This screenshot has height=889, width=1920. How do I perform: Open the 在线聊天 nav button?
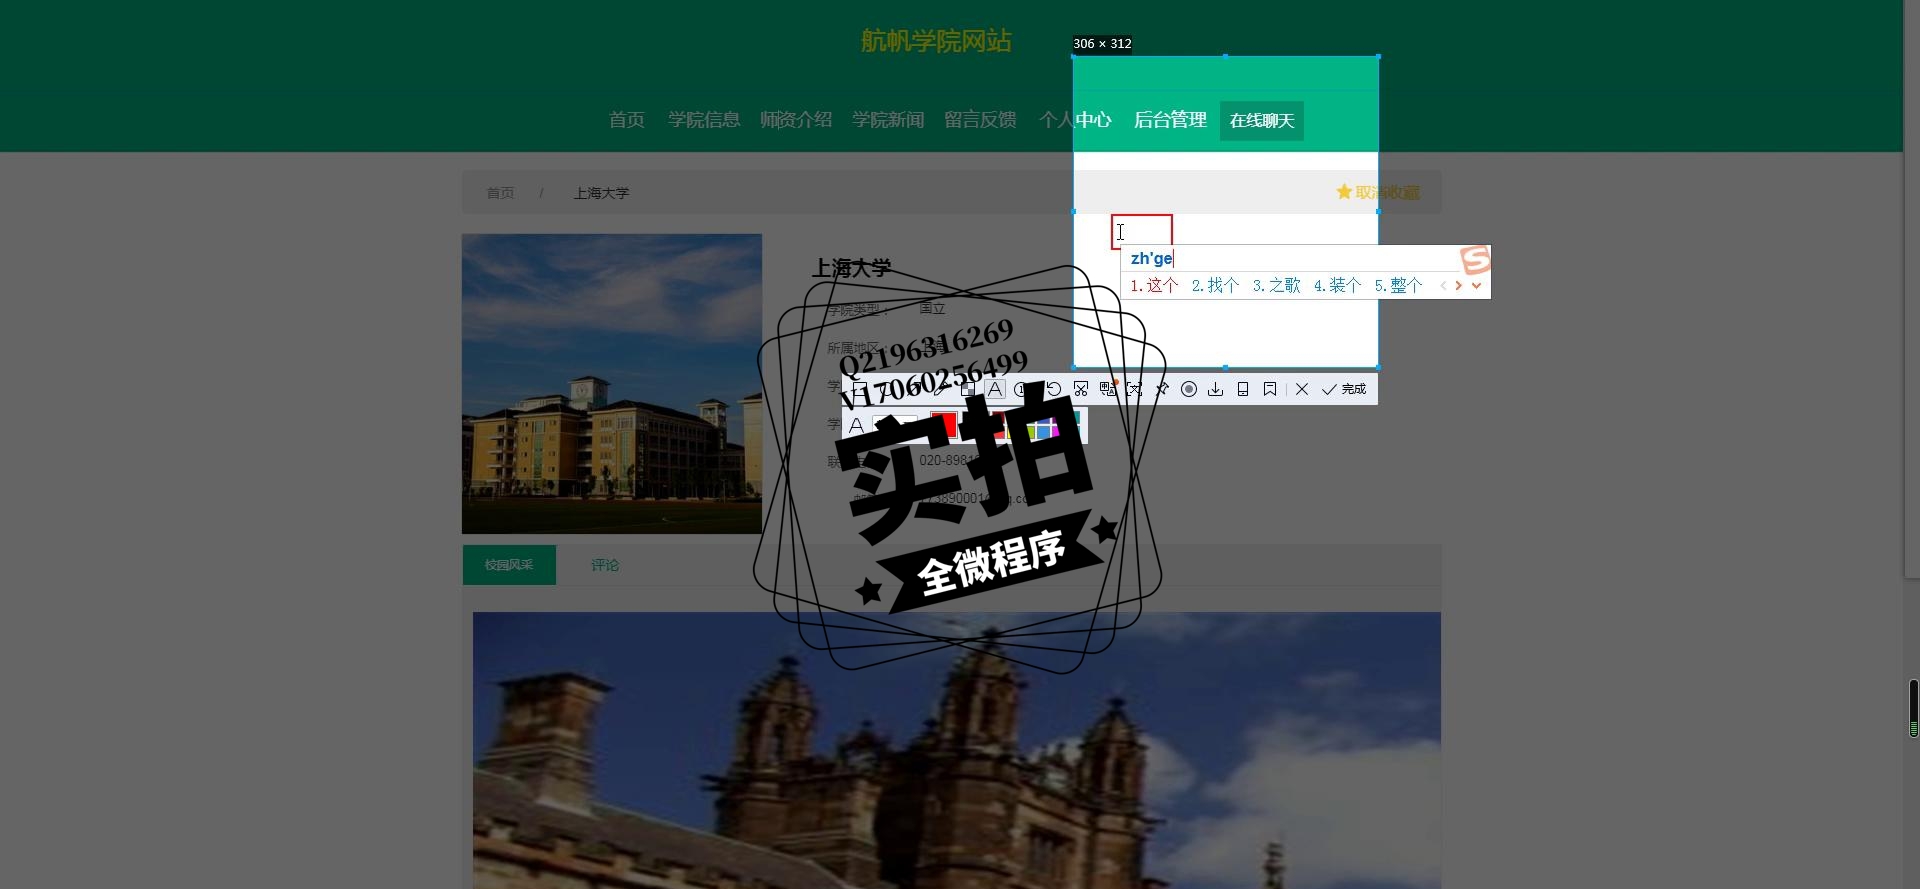point(1262,121)
